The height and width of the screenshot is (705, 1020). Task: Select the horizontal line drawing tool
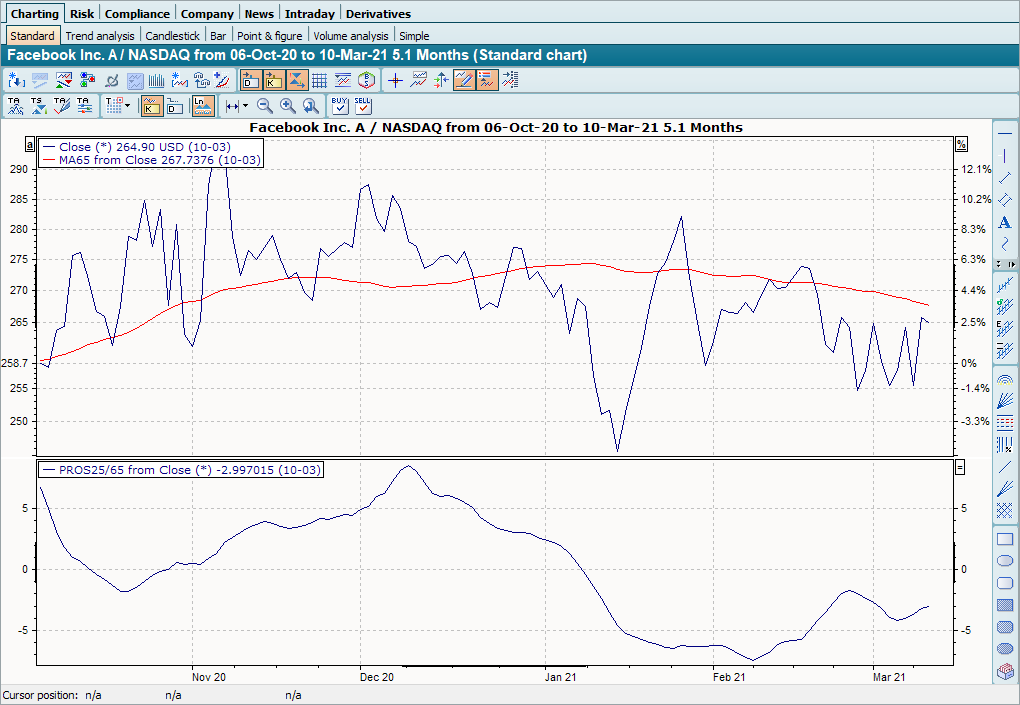(1005, 134)
